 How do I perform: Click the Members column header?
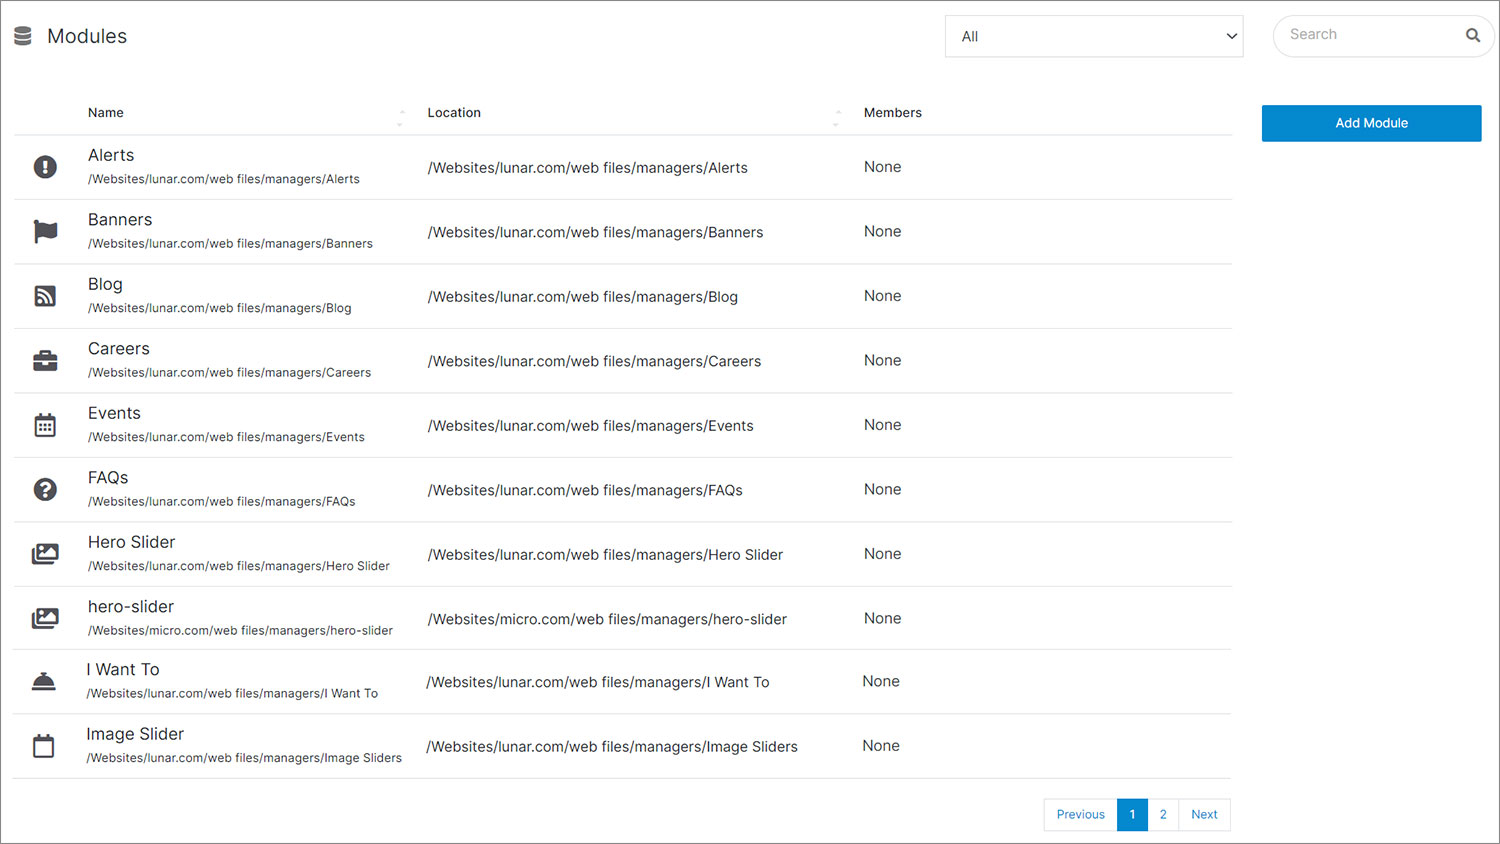893,113
